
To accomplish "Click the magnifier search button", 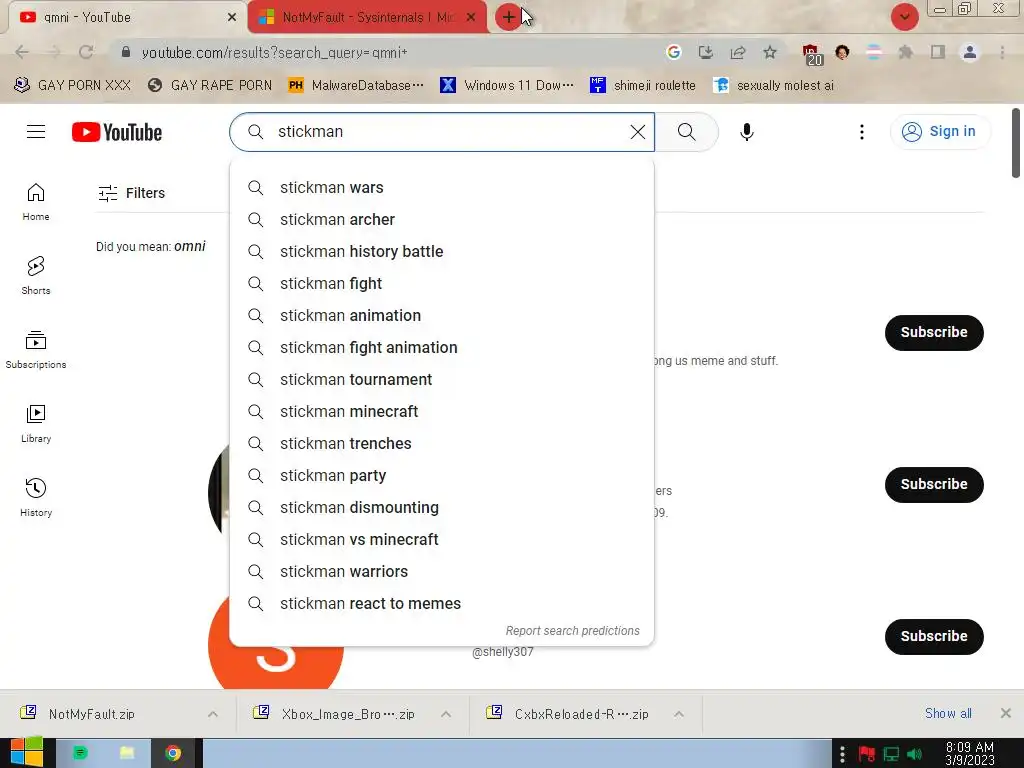I will point(686,132).
